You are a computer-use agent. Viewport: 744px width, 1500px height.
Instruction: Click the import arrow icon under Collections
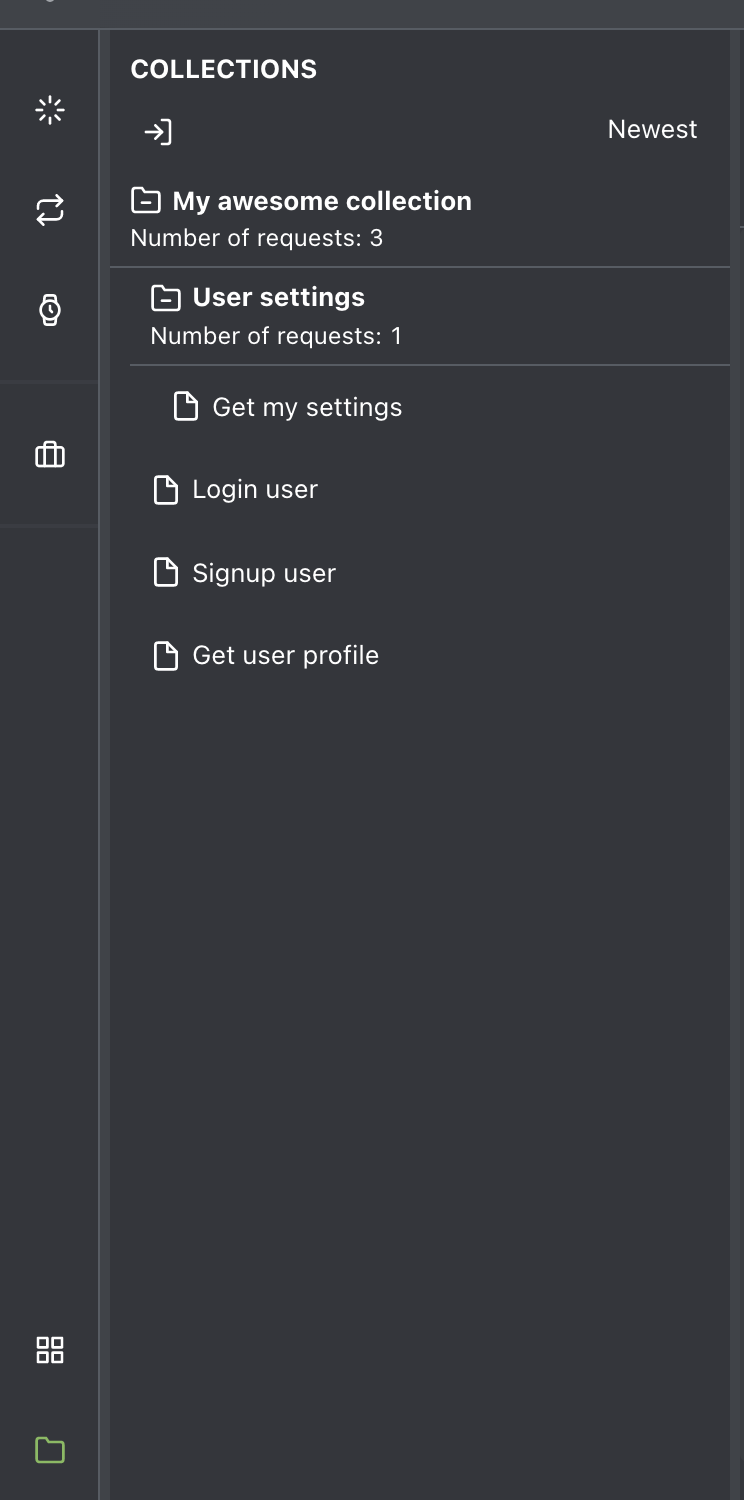[x=158, y=131]
